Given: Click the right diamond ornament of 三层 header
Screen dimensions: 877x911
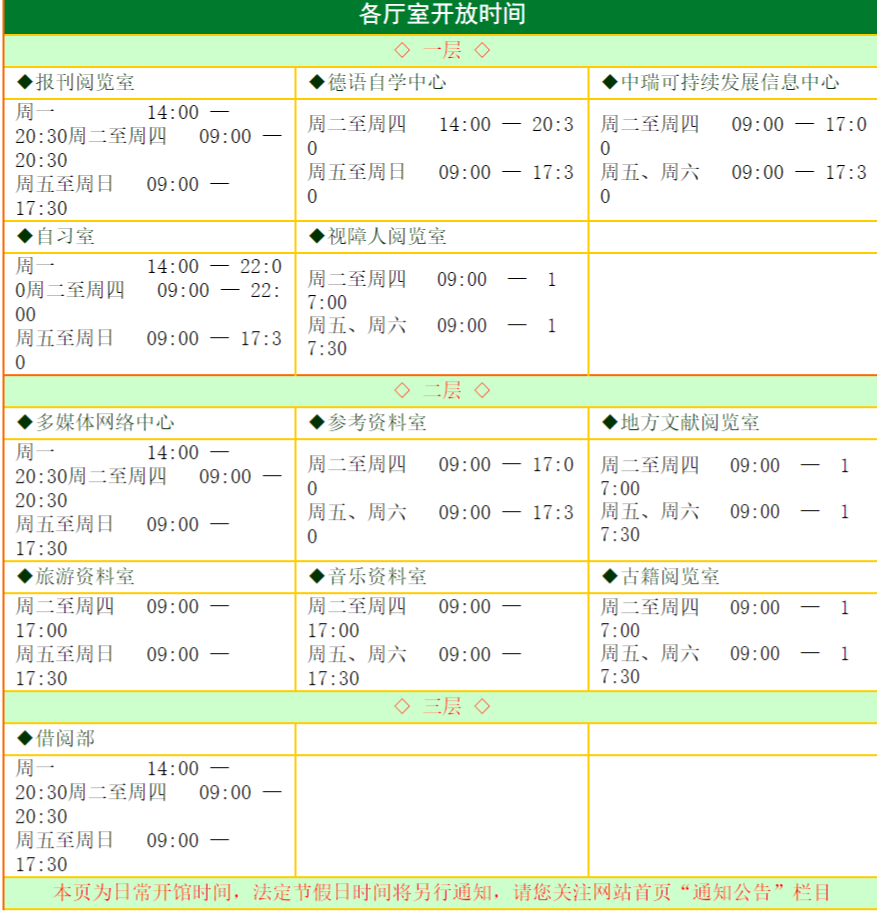Looking at the screenshot, I should [x=482, y=707].
